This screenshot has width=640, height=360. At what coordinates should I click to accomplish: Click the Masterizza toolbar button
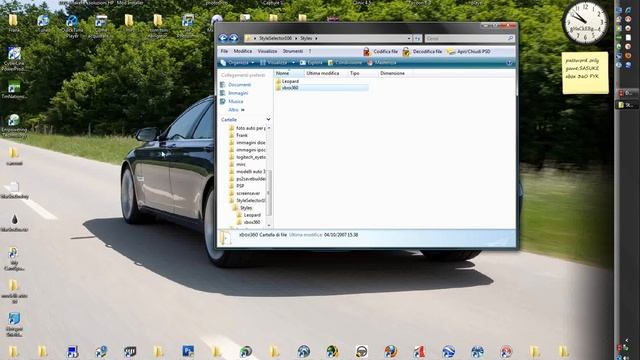click(382, 62)
